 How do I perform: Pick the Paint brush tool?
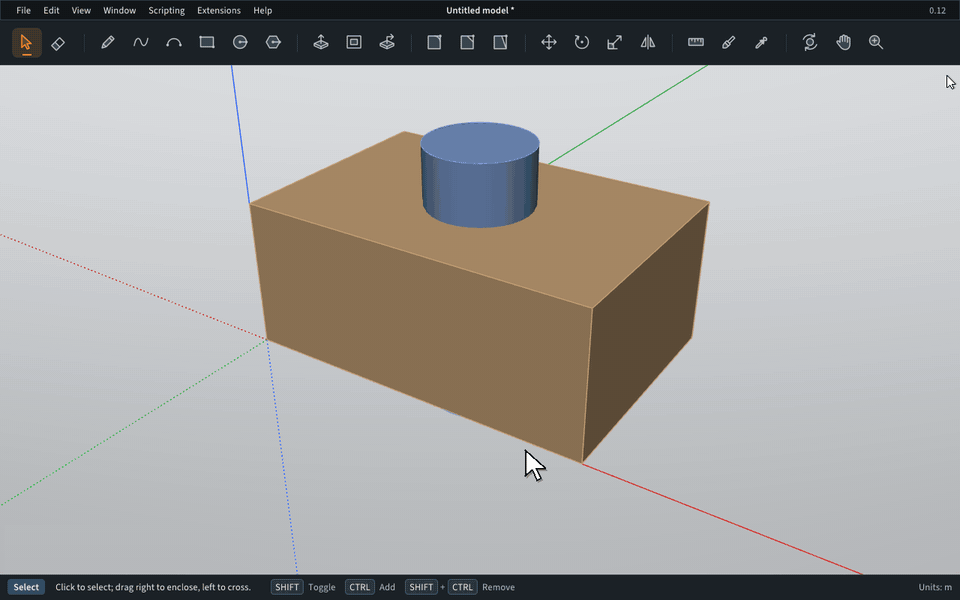coord(729,42)
